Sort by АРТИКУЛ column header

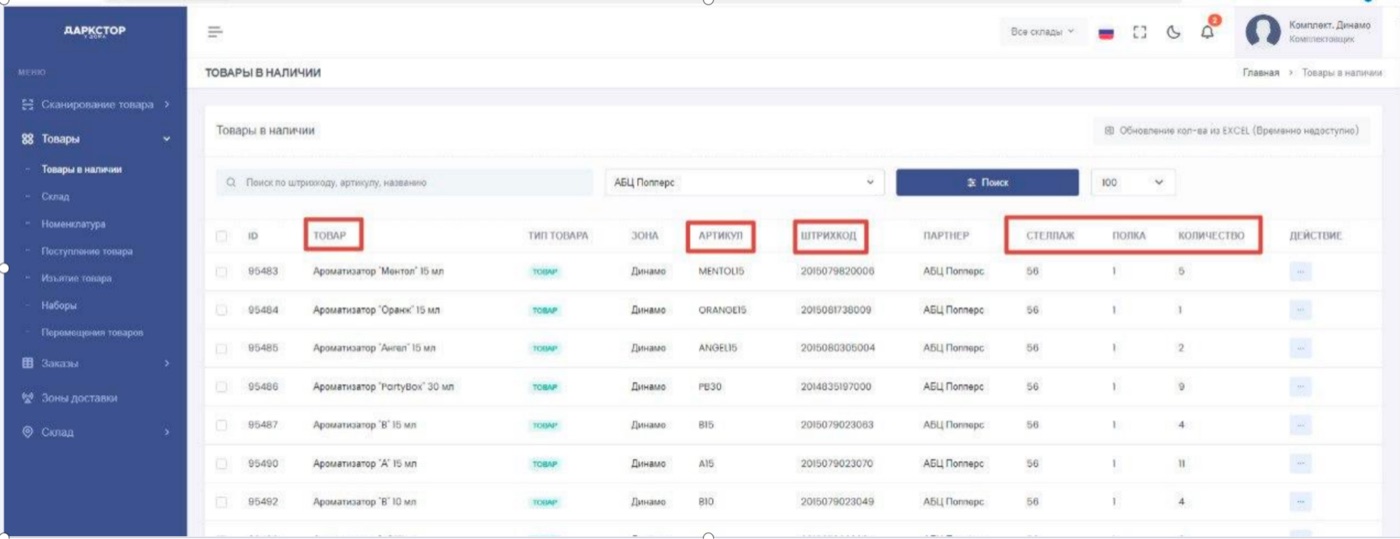click(720, 236)
